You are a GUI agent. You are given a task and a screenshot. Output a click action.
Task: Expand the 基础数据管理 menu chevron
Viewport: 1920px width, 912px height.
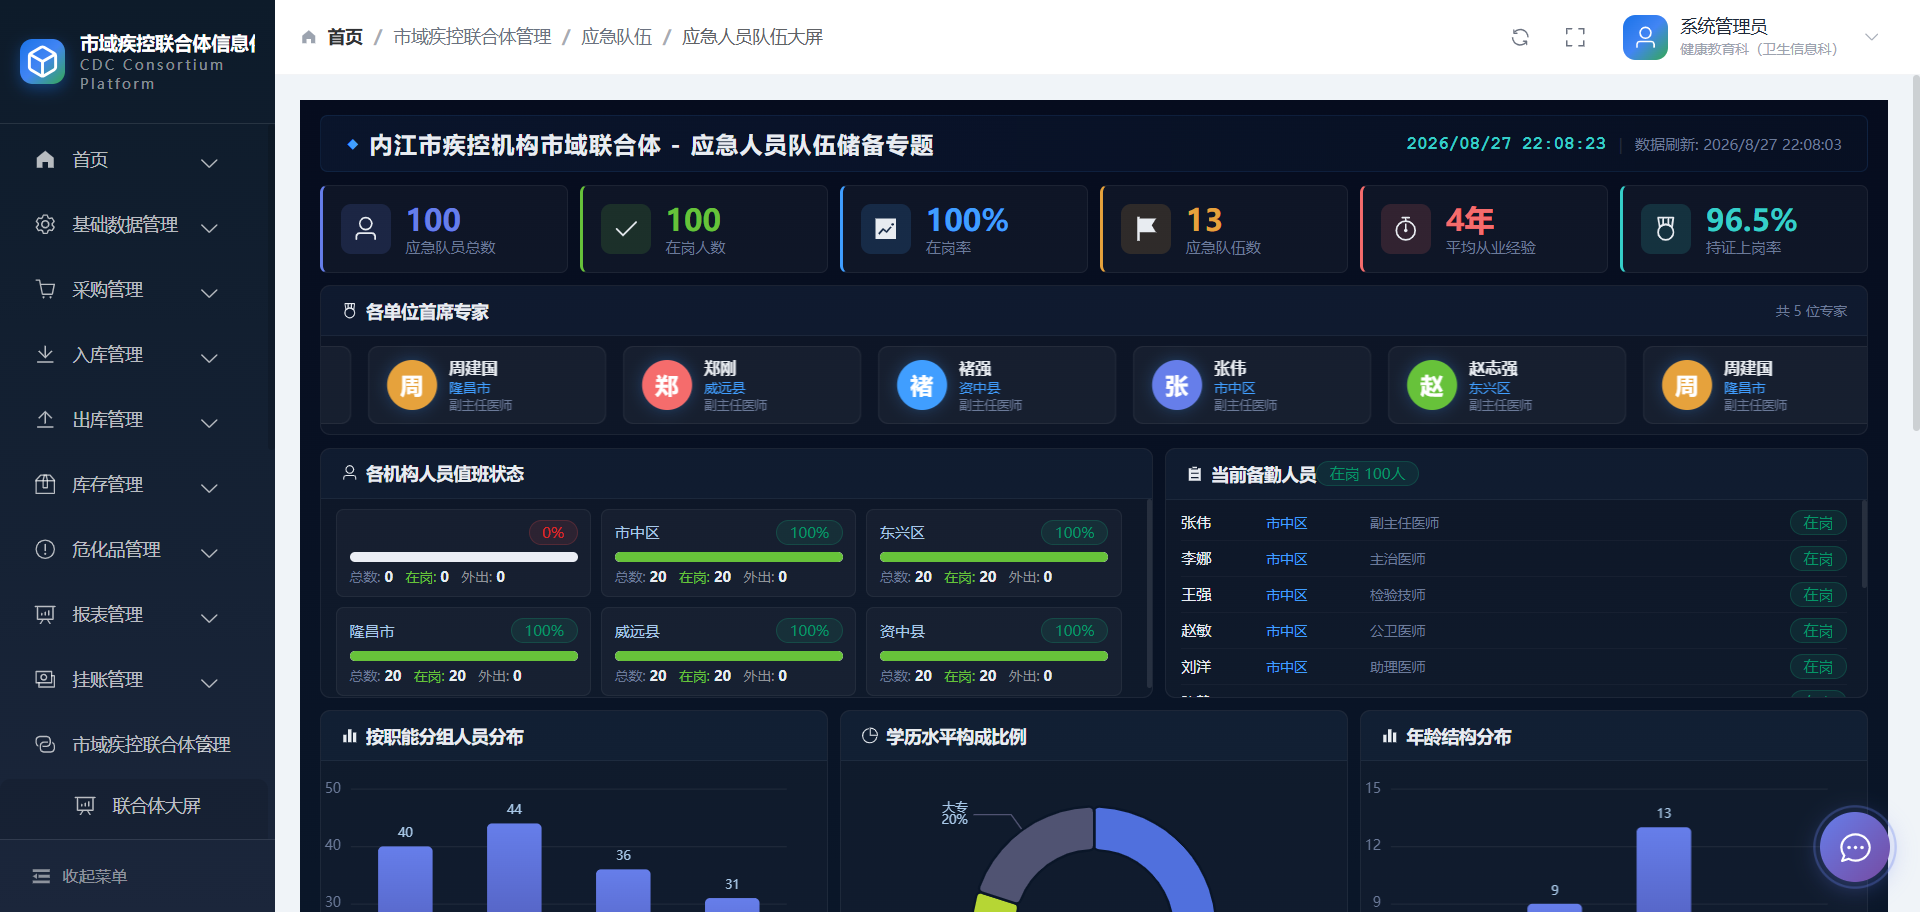coord(209,228)
